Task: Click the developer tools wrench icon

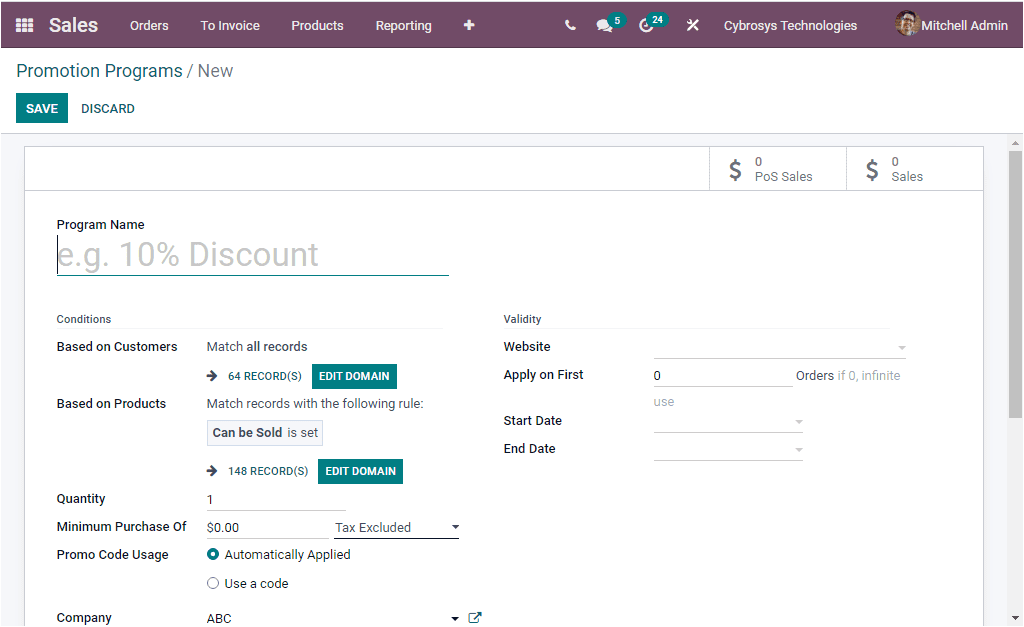Action: 692,25
